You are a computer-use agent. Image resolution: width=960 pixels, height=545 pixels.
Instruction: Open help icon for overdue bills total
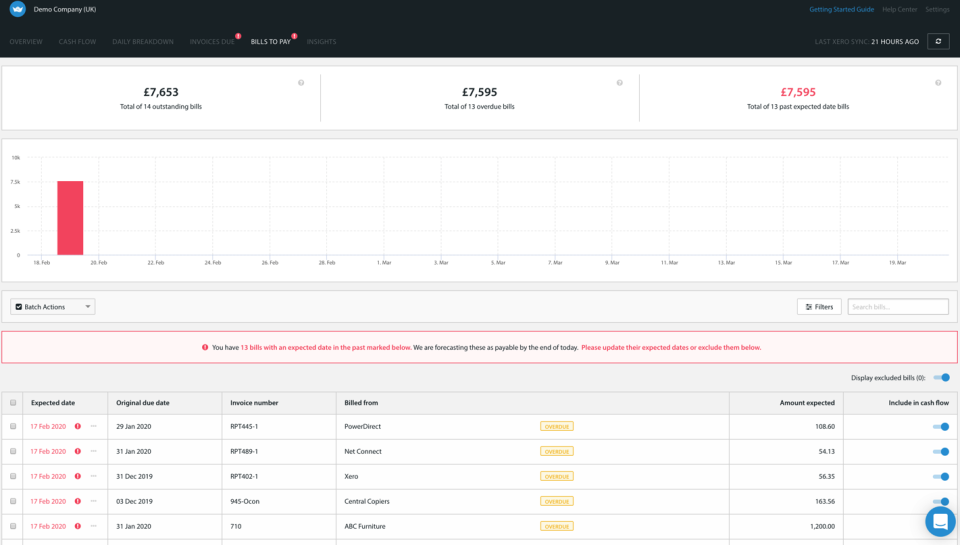coord(620,83)
